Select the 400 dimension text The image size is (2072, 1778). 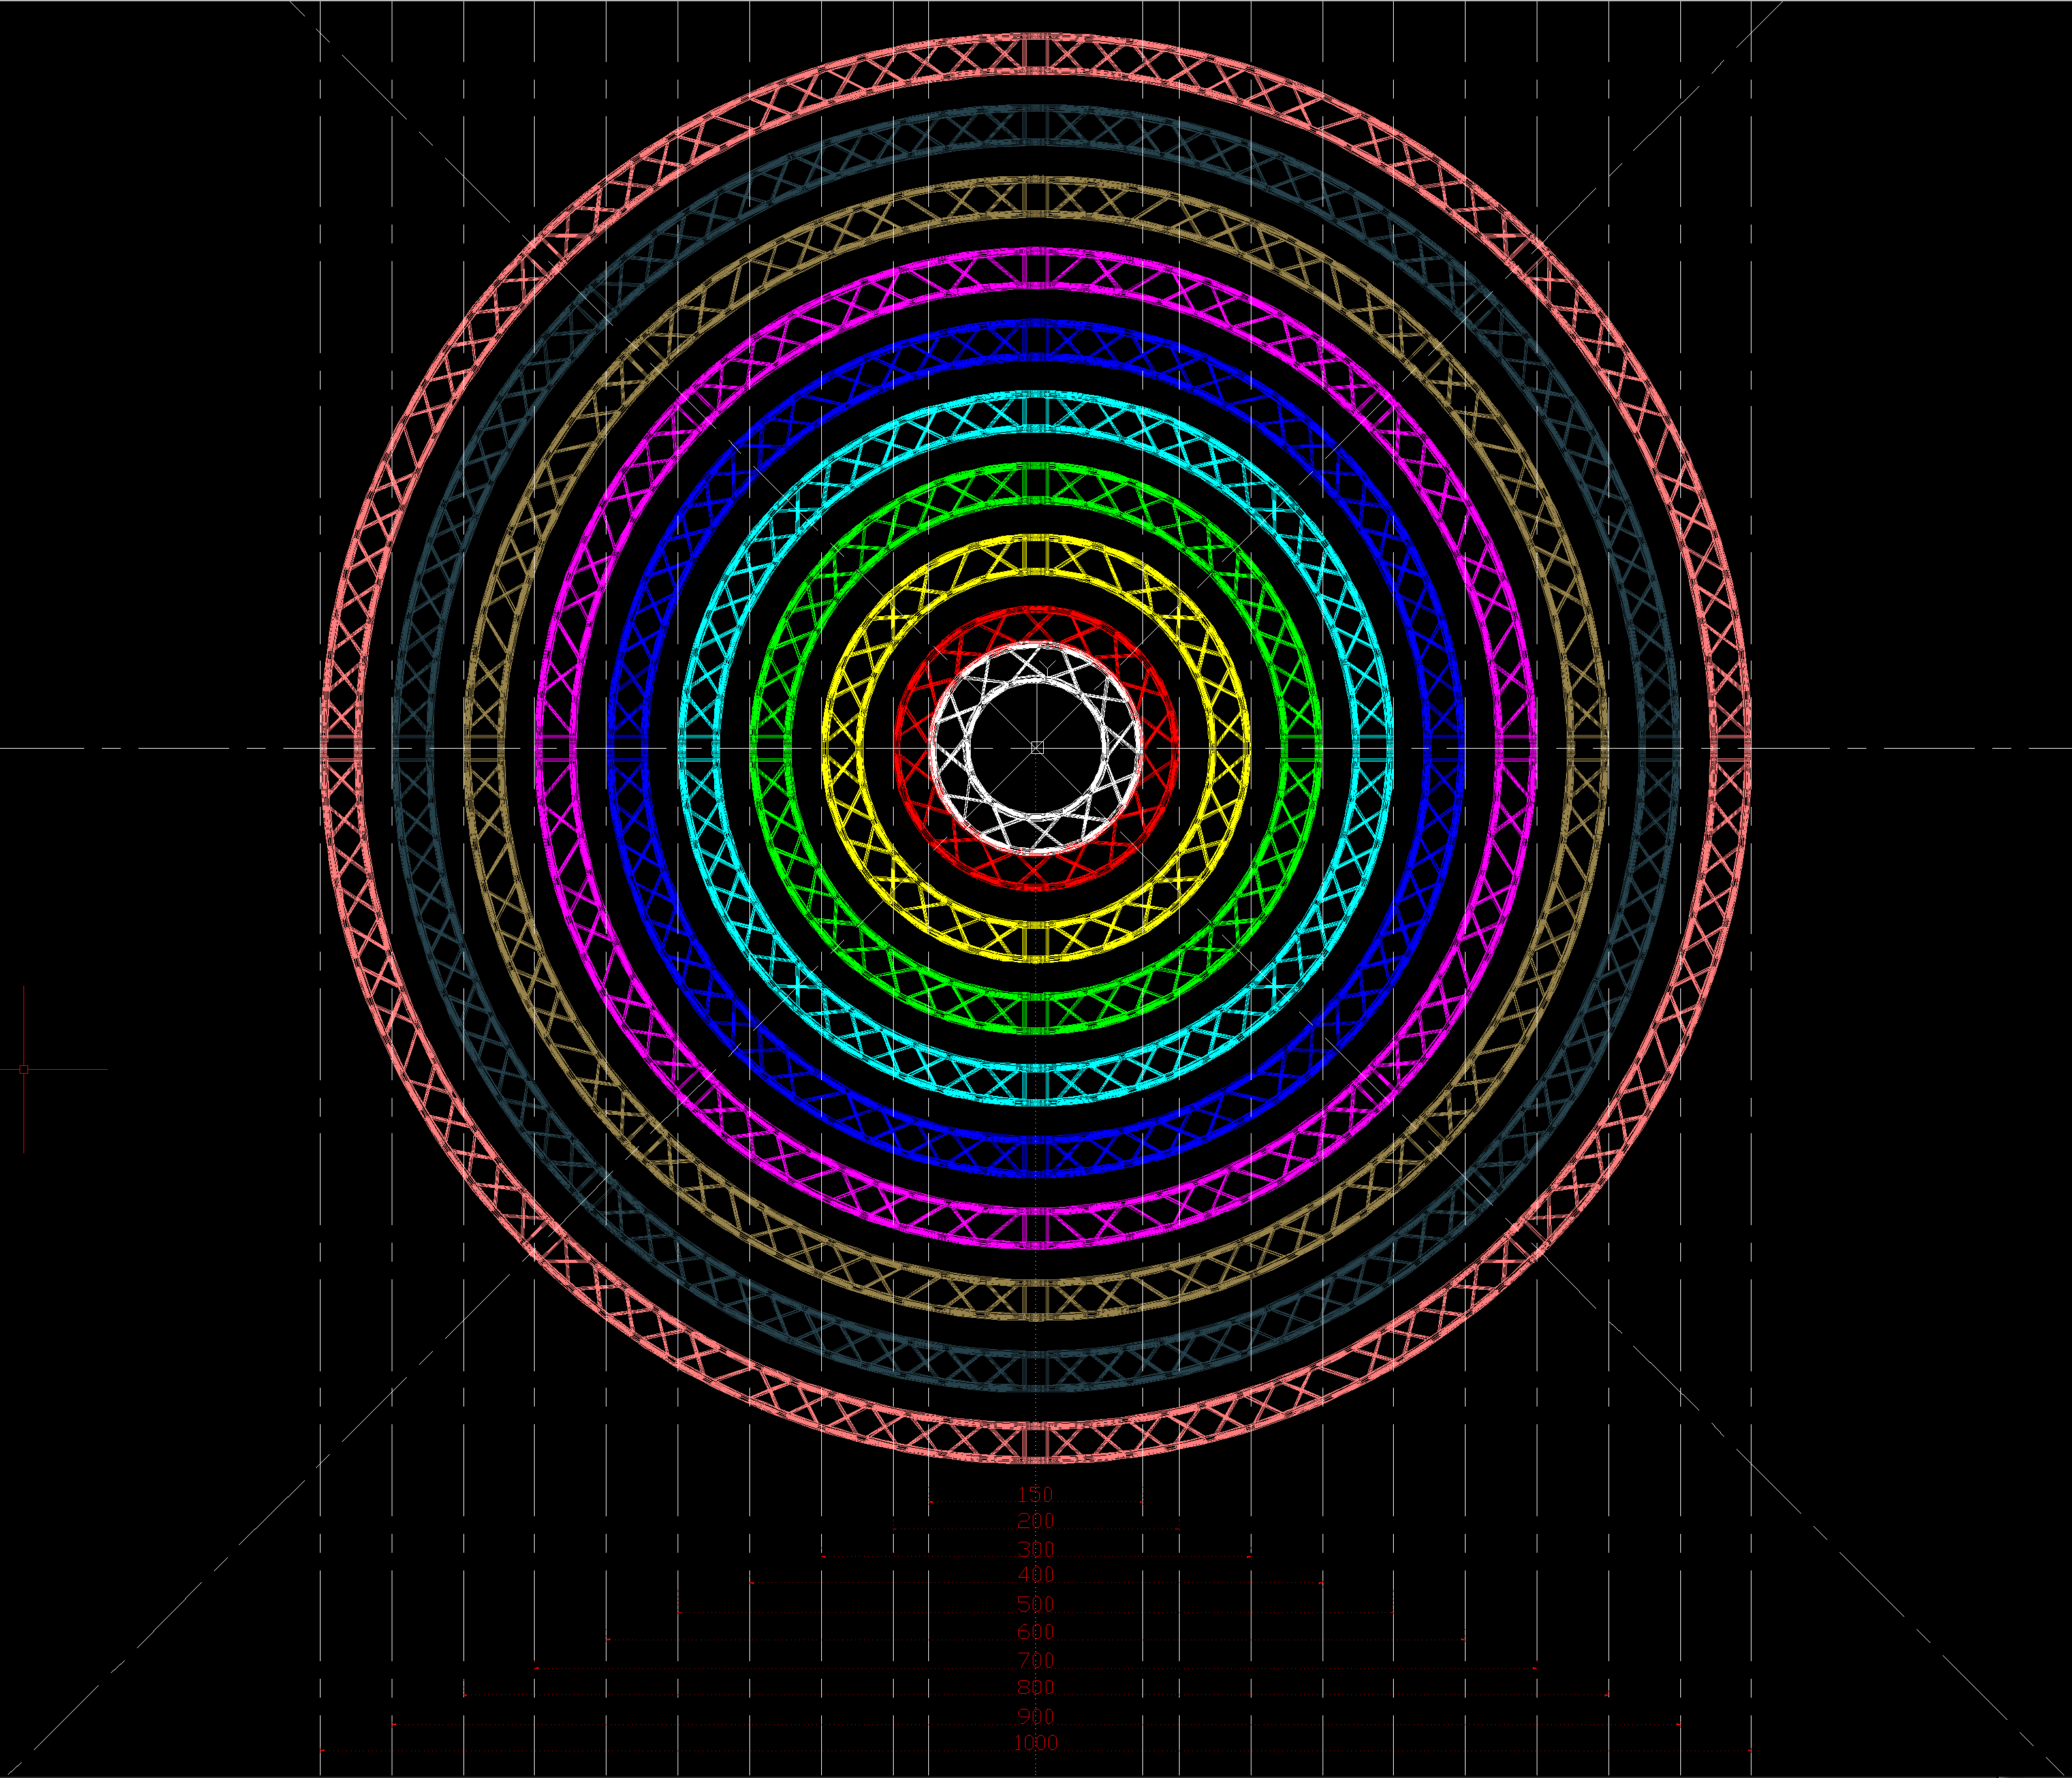point(1035,1575)
